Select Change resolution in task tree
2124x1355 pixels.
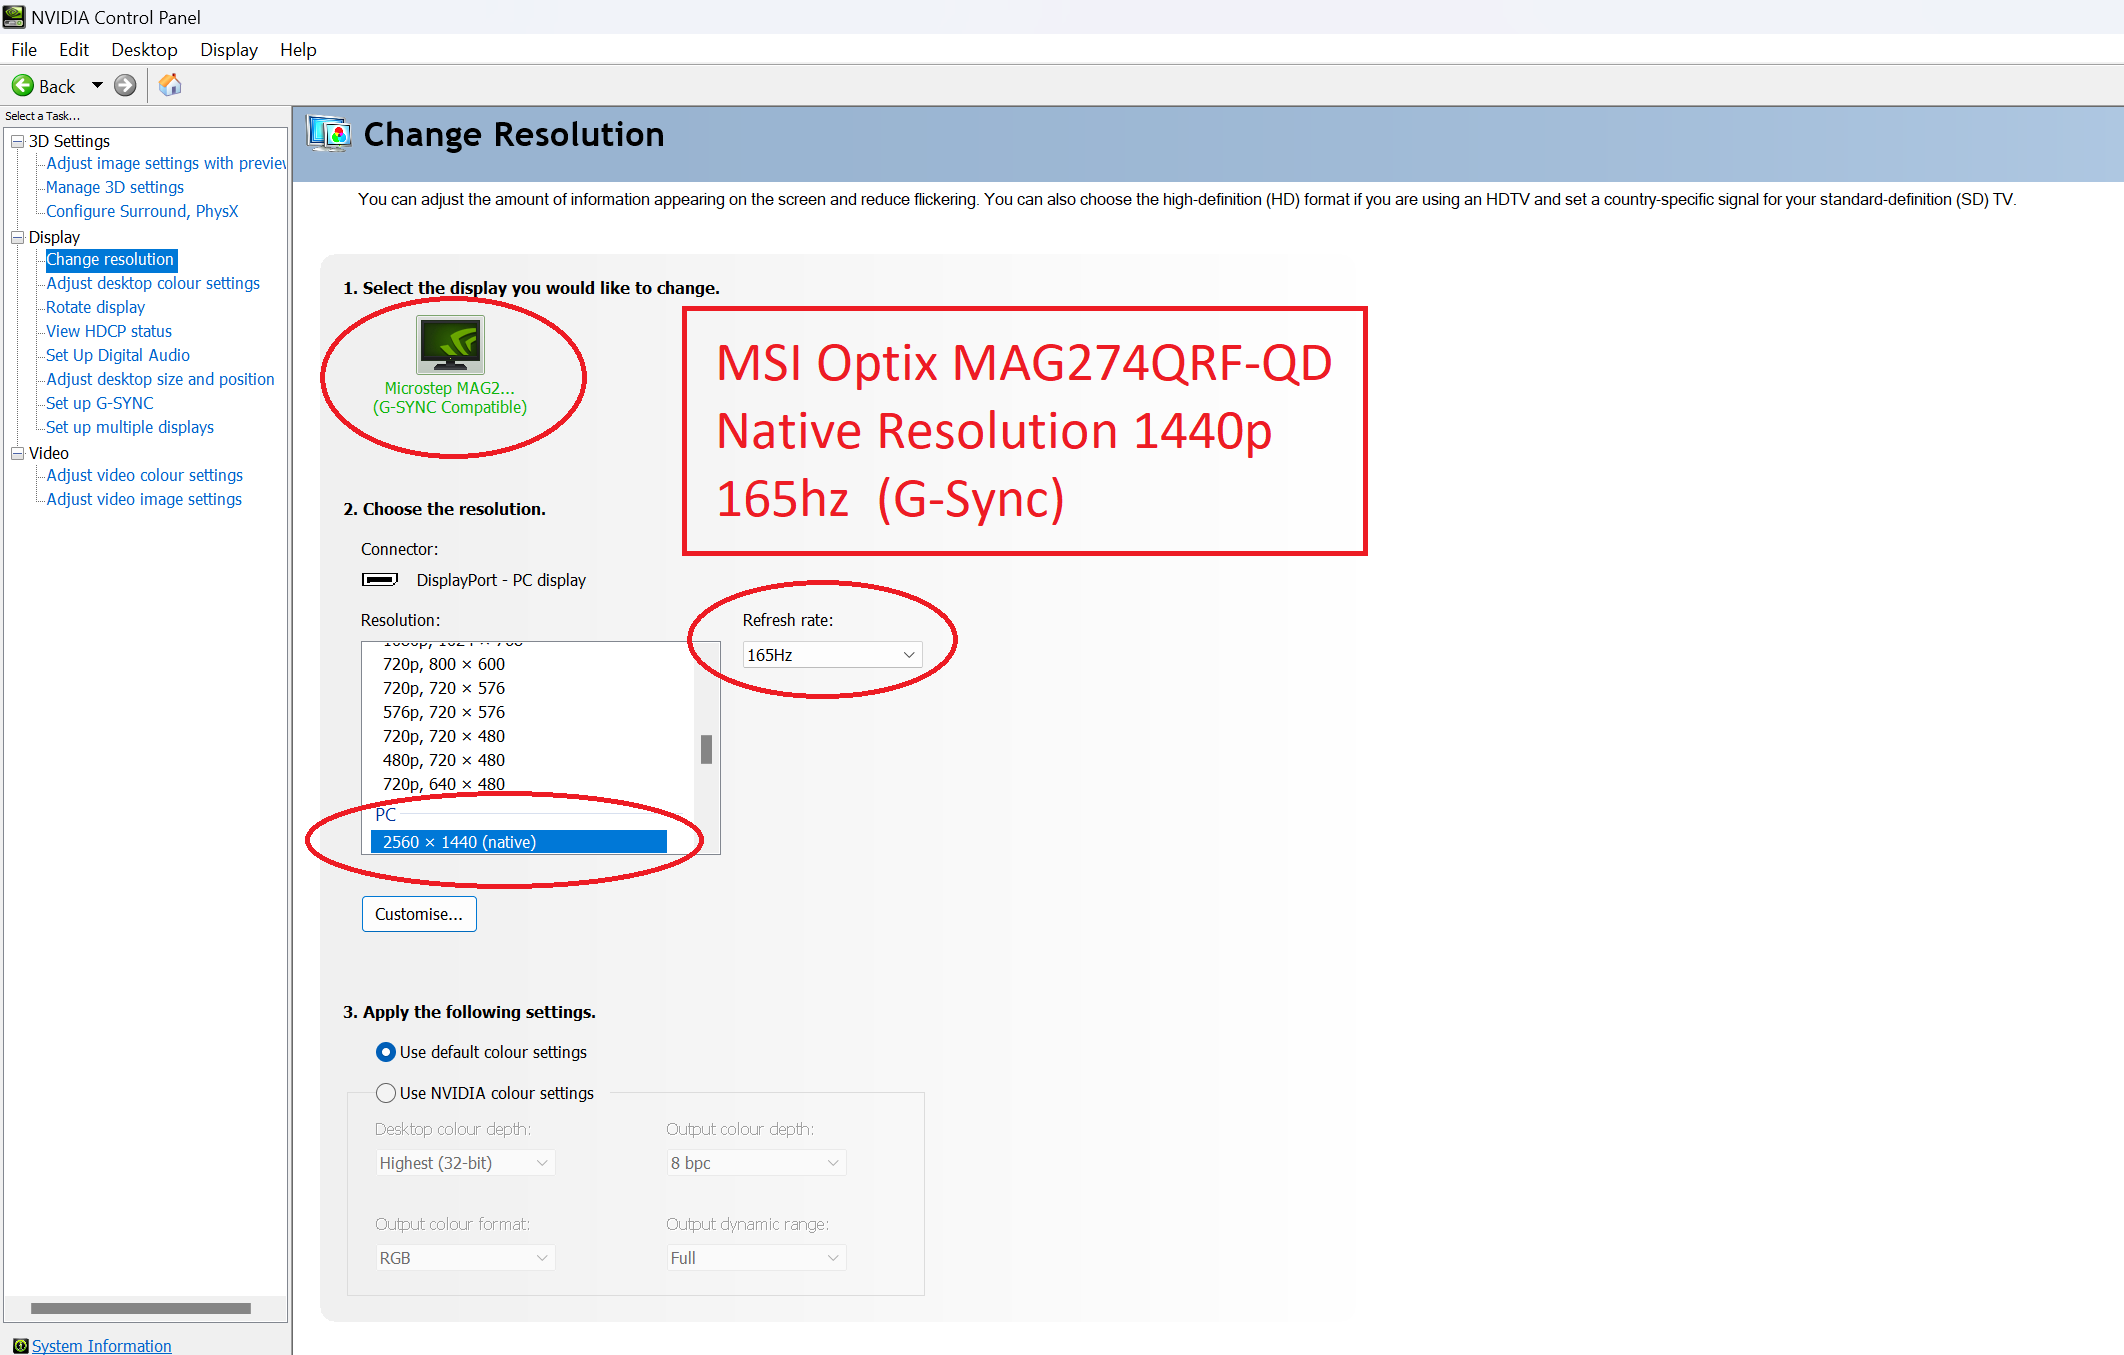[x=110, y=259]
